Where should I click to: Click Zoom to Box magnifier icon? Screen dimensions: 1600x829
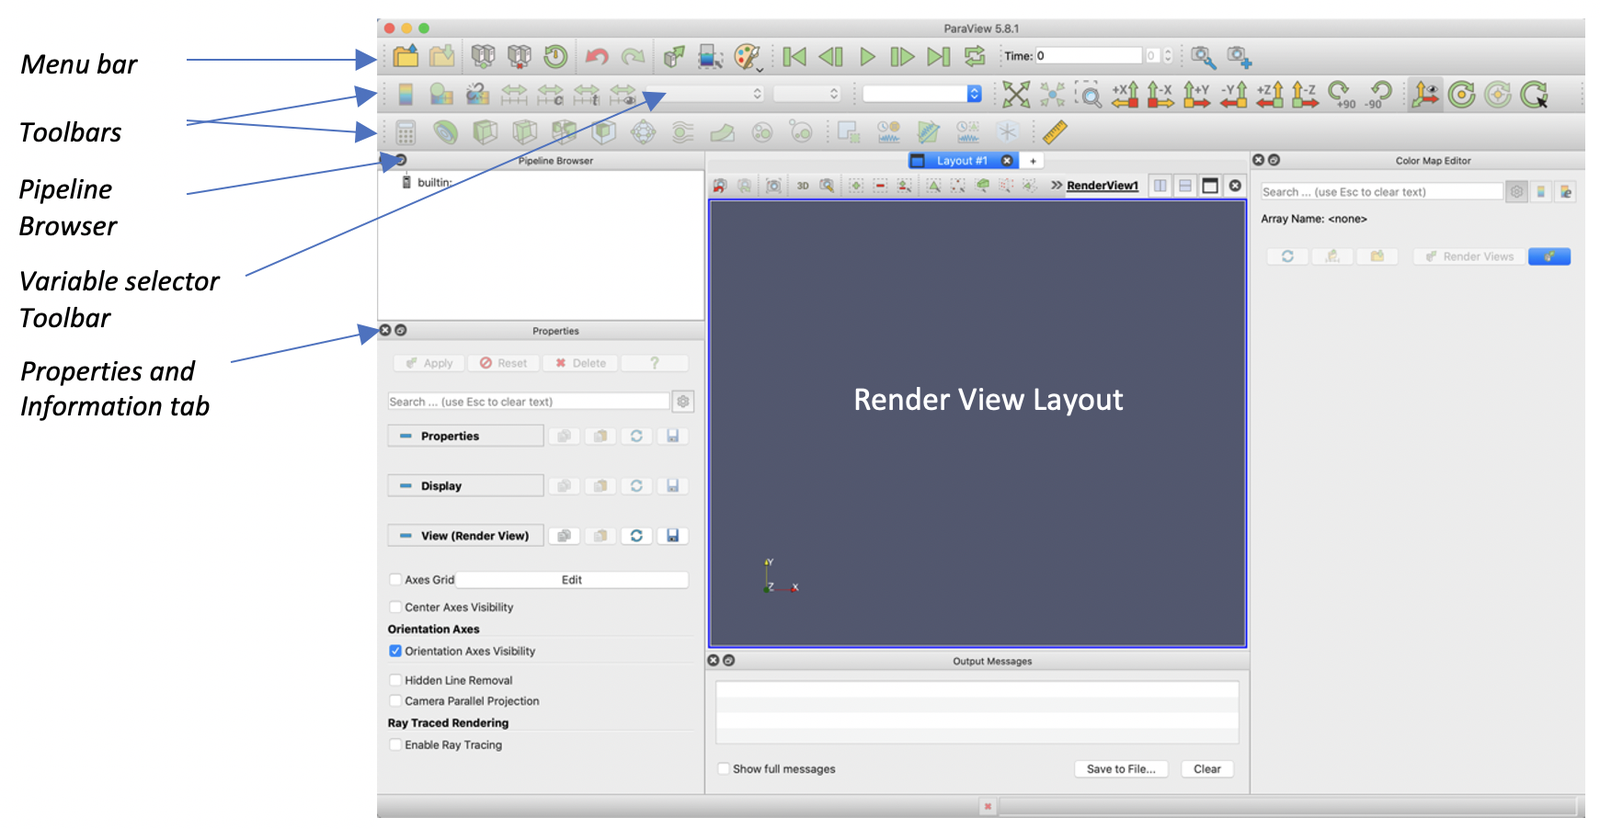1089,95
